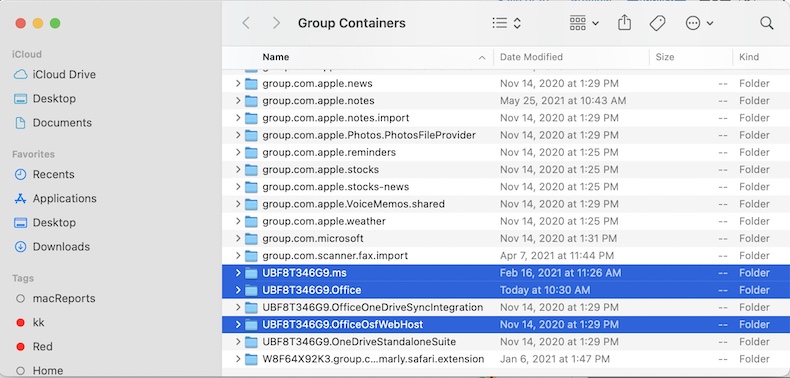Image resolution: width=790 pixels, height=378 pixels.
Task: Select UBF8T346G9.OfficeOsfWebHost row name
Action: 343,325
